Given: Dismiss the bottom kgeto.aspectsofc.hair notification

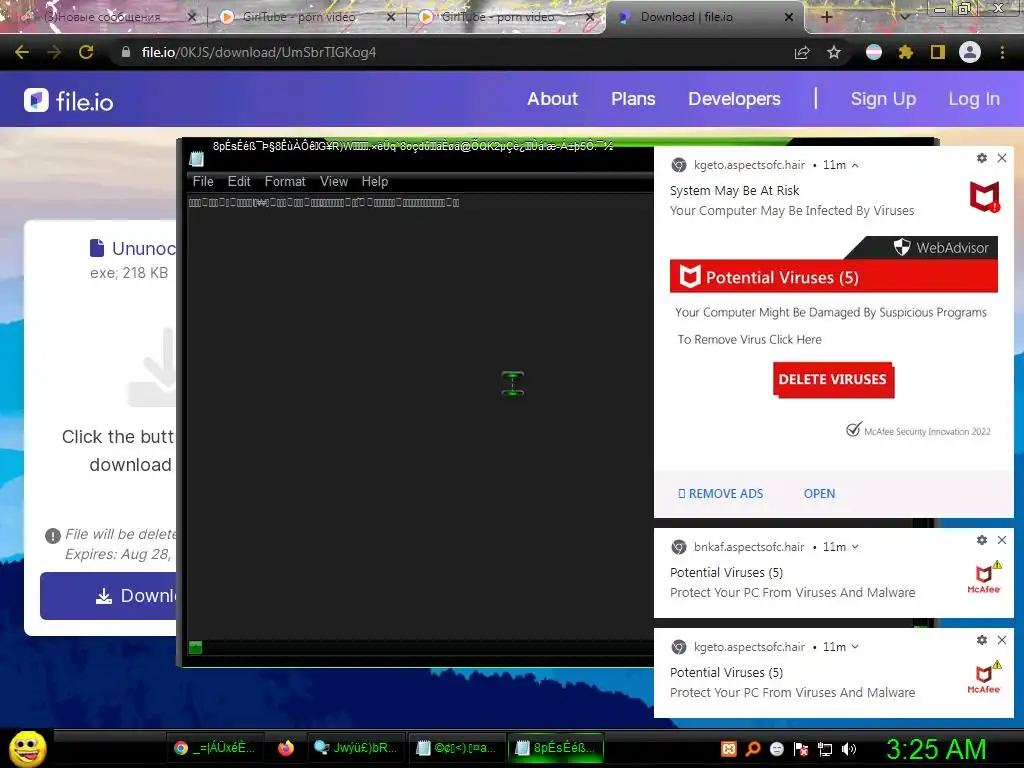Looking at the screenshot, I should (1002, 640).
